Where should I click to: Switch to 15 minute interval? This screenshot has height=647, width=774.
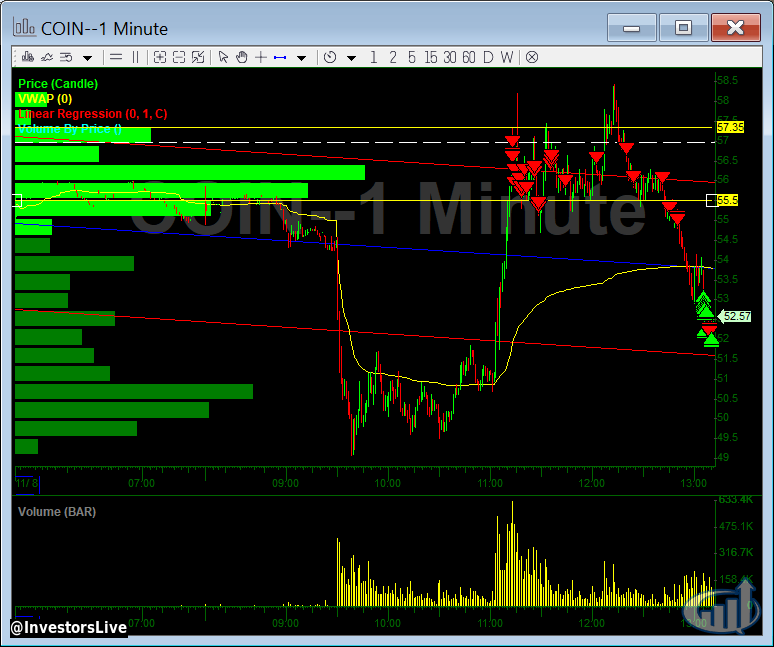coord(430,57)
